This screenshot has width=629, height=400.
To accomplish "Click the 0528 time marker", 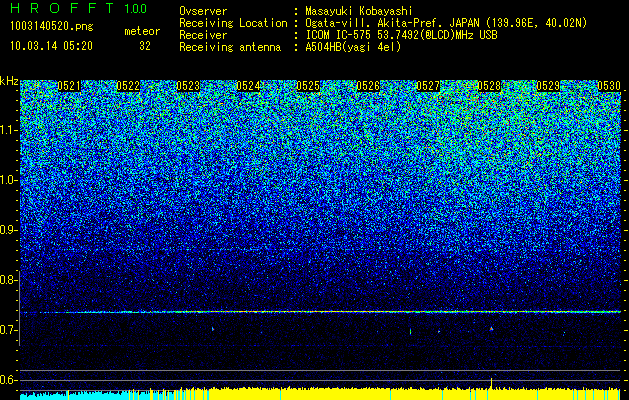I will (489, 86).
